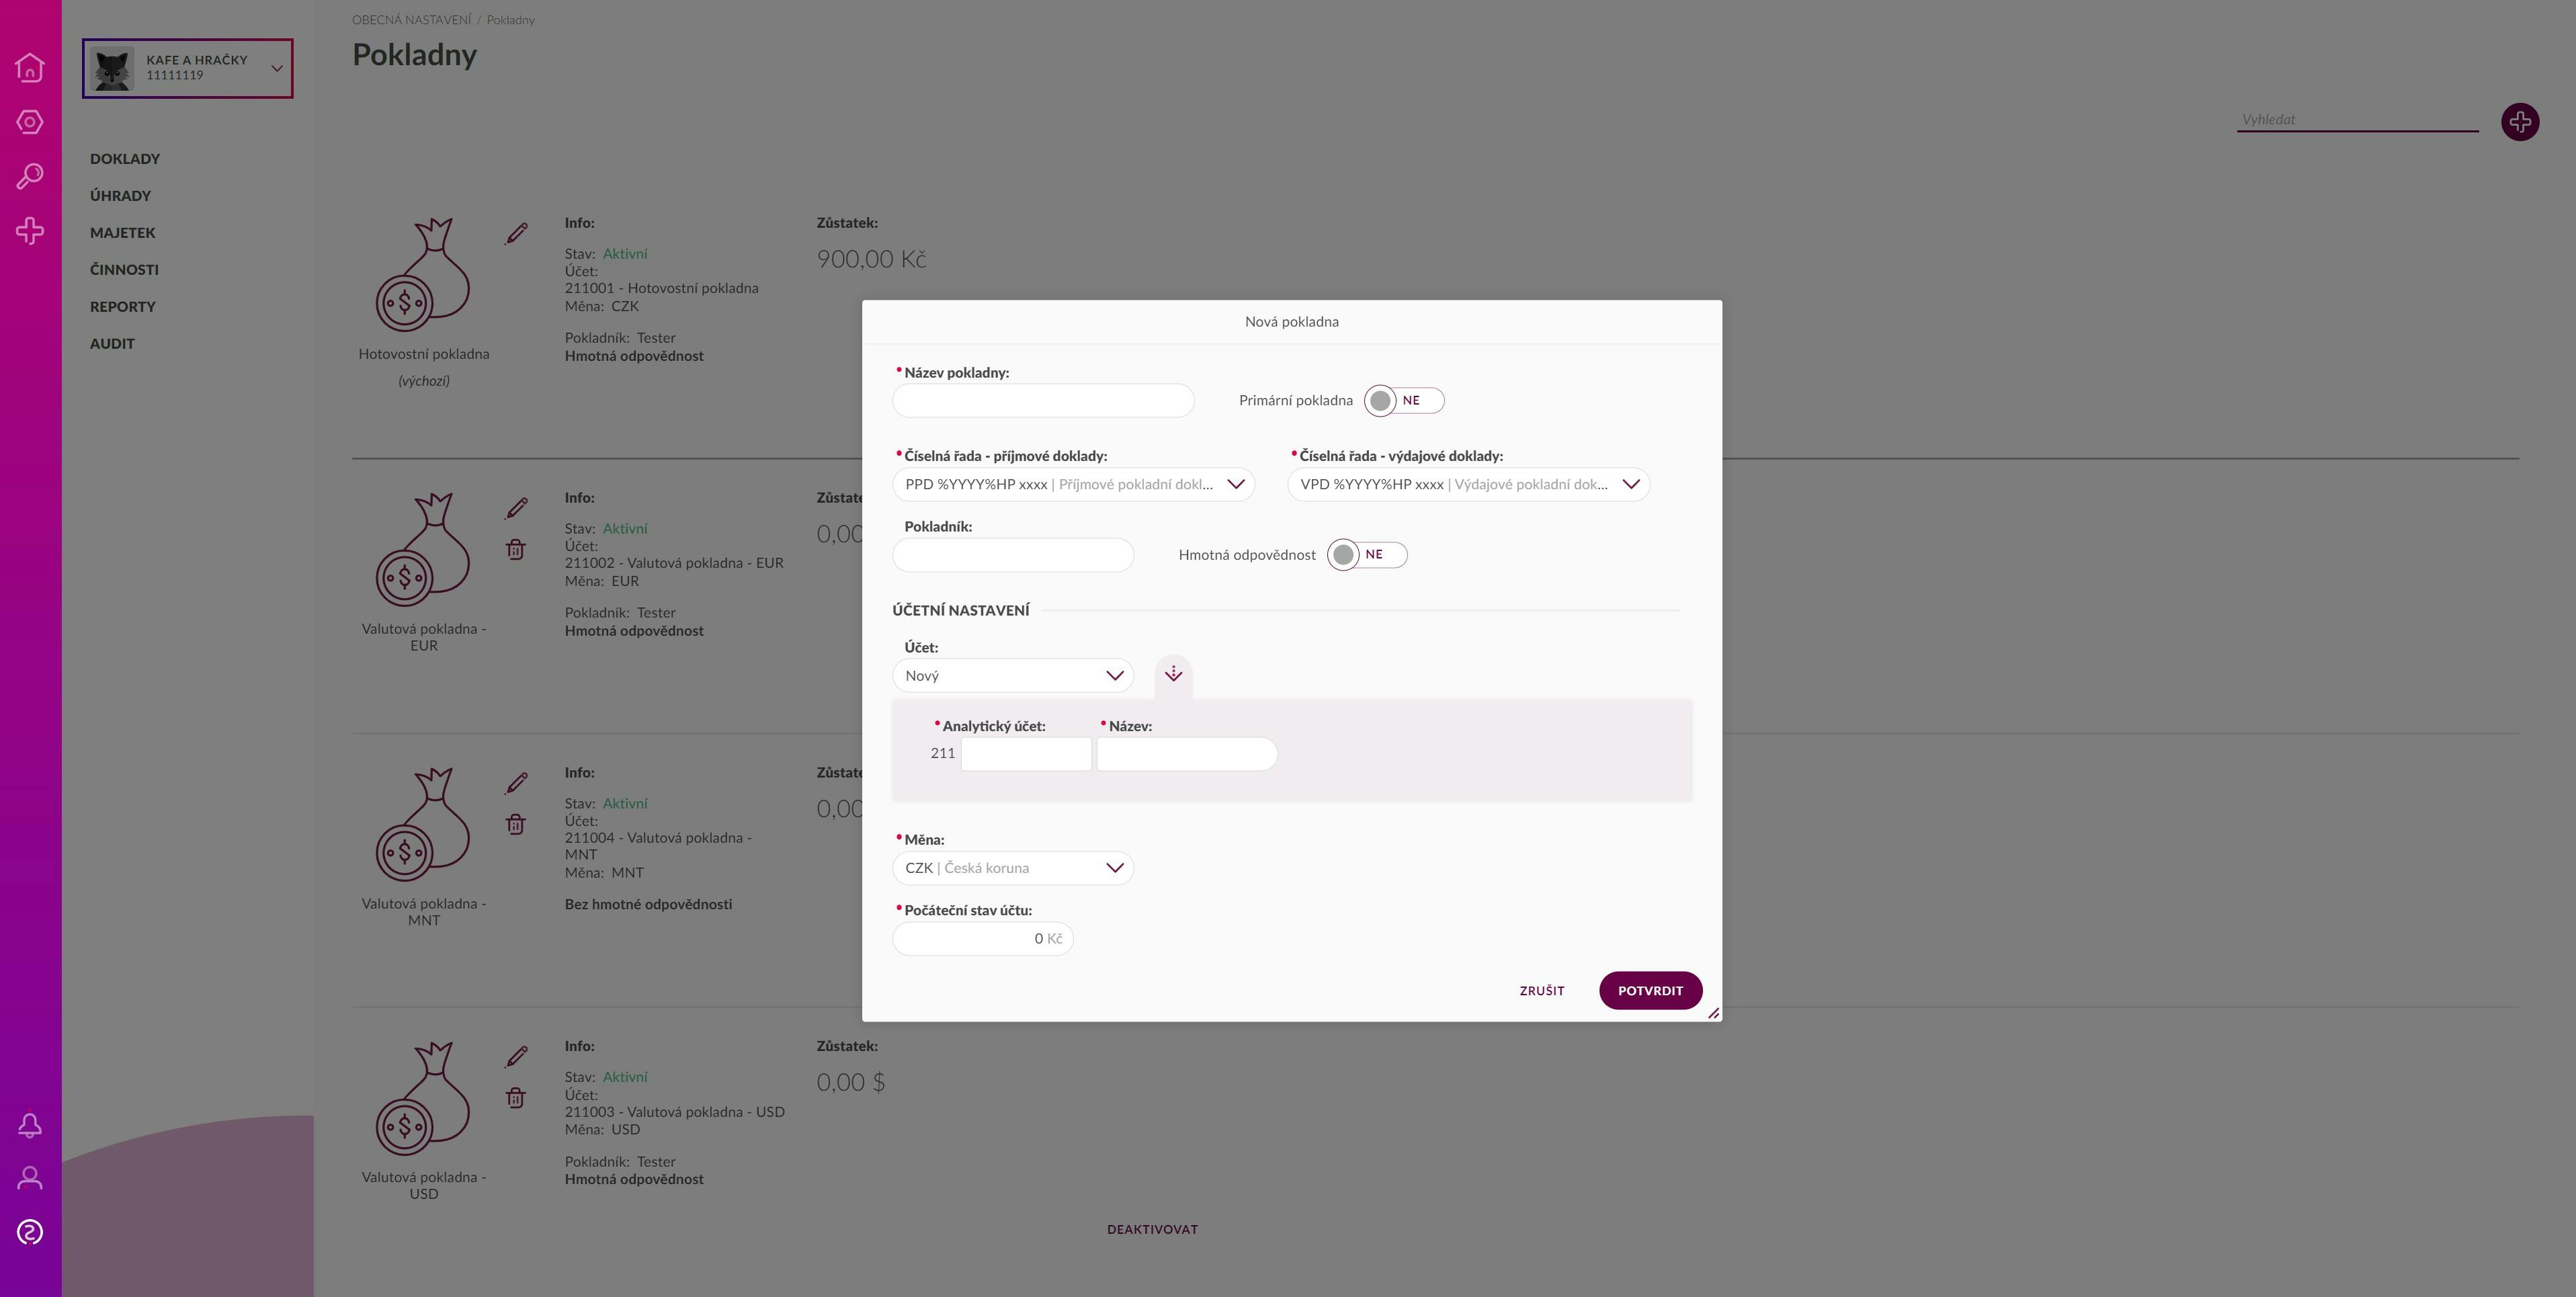2576x1297 pixels.
Task: Edit Valutová pokladna - EUR pencil icon
Action: [x=516, y=508]
